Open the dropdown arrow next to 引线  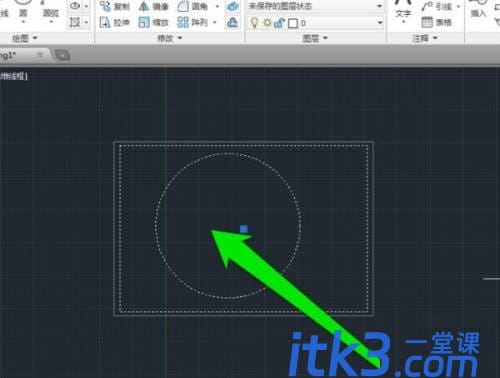[x=459, y=7]
